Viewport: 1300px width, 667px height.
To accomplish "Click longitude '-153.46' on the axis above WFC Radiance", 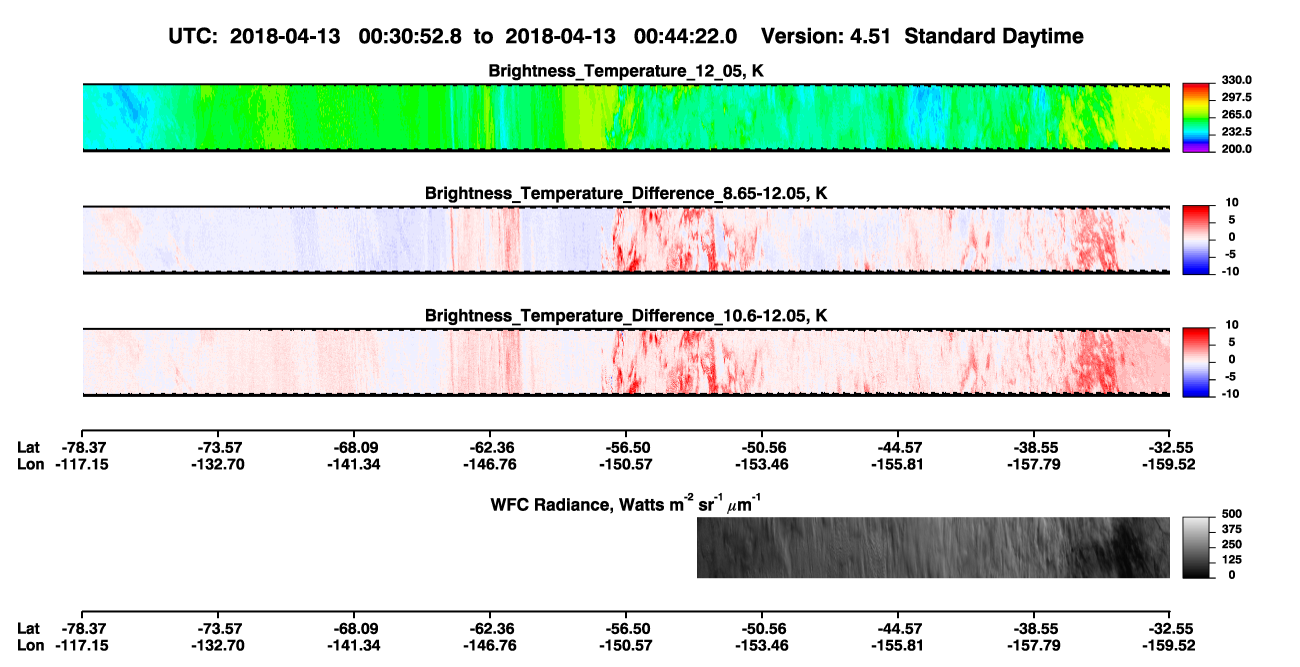I will pyautogui.click(x=761, y=464).
